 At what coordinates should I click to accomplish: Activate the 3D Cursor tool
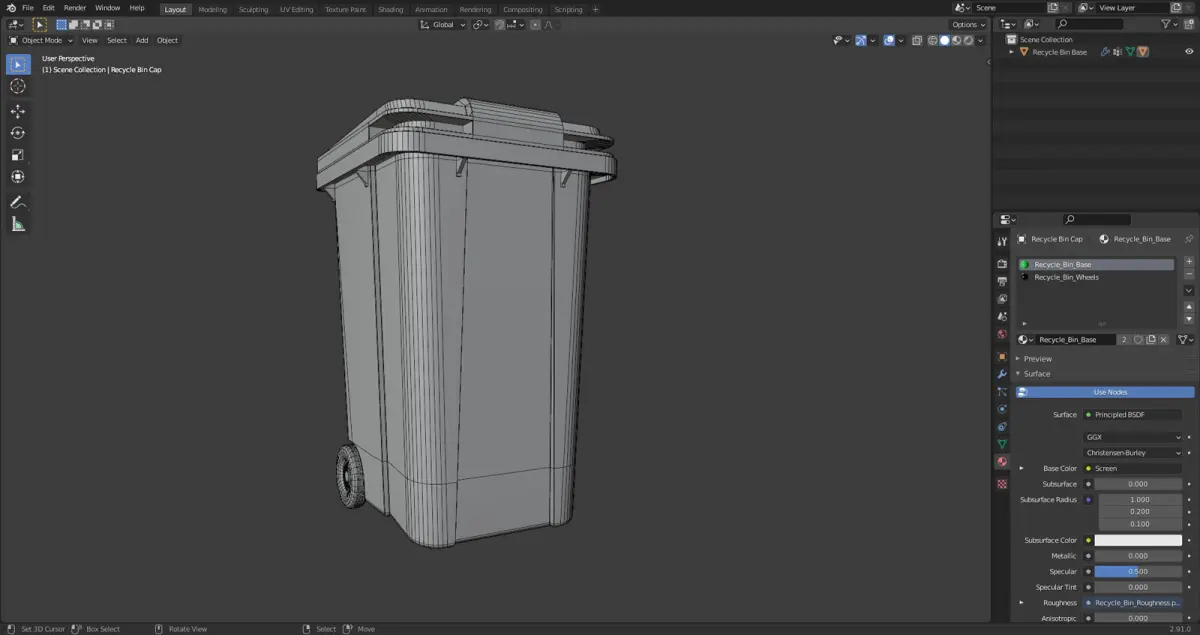[18, 86]
